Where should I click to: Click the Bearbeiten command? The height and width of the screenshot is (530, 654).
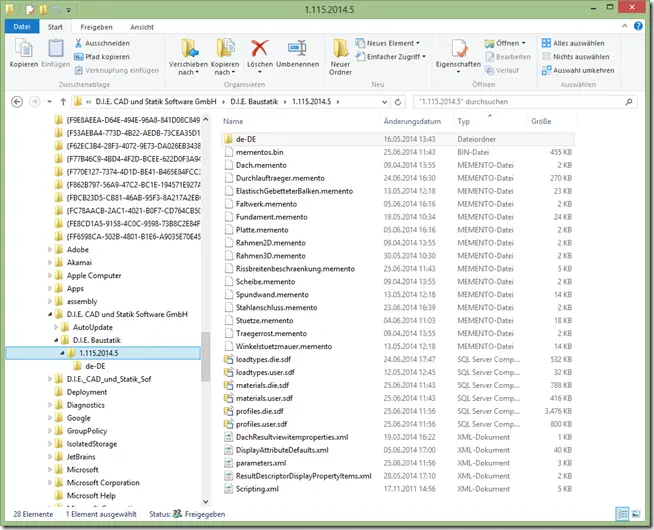click(x=508, y=57)
